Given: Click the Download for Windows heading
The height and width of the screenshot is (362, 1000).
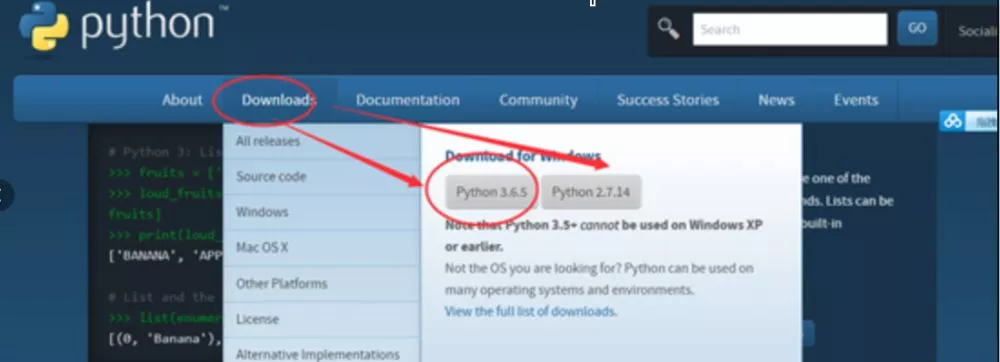Looking at the screenshot, I should pyautogui.click(x=523, y=156).
